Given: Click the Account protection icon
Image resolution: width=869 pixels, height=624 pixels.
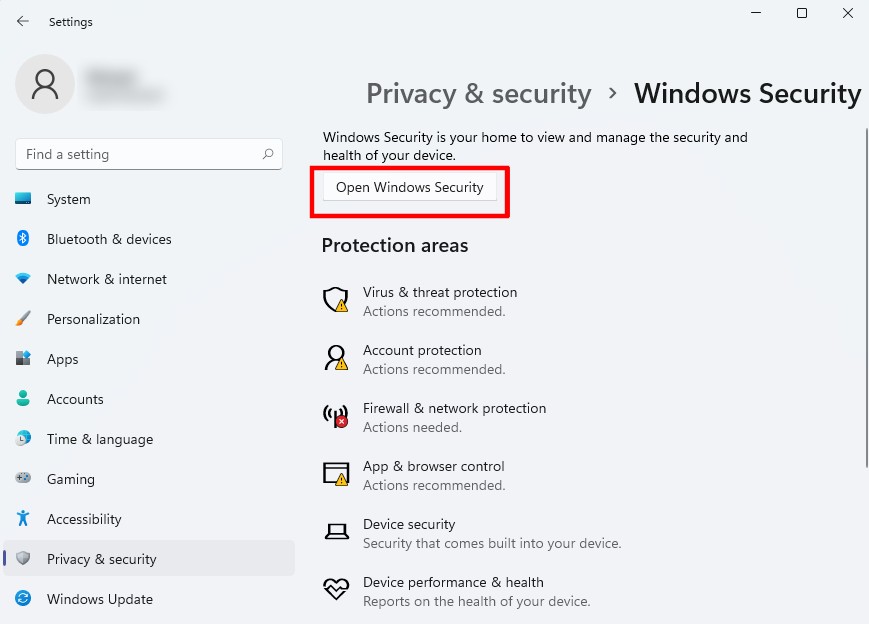Looking at the screenshot, I should pyautogui.click(x=335, y=357).
